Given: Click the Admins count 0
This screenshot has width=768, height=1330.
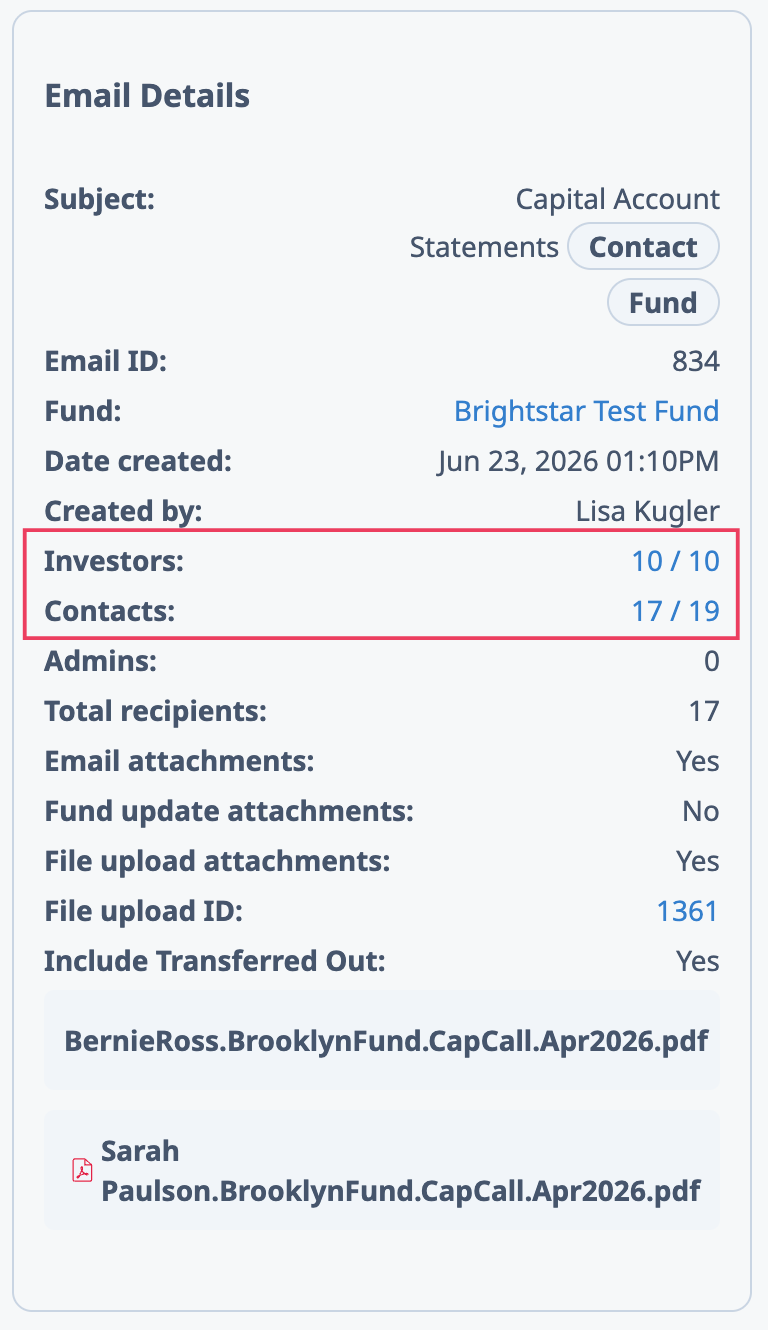Looking at the screenshot, I should [x=711, y=661].
